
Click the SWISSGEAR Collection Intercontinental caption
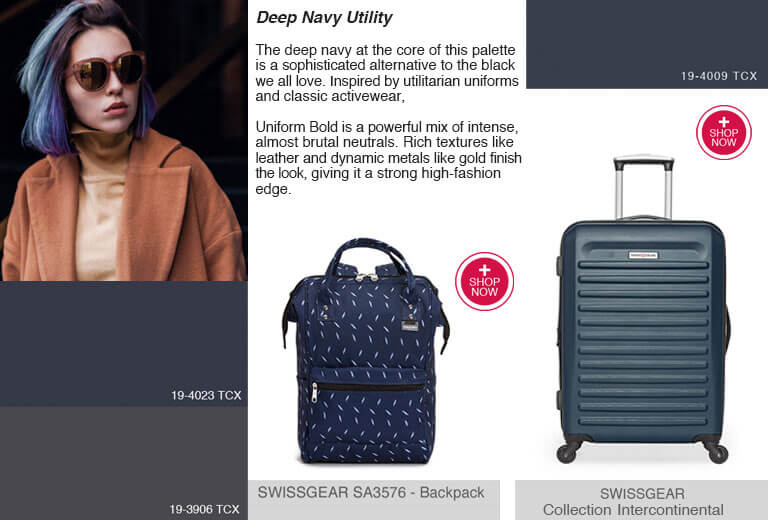tap(643, 501)
